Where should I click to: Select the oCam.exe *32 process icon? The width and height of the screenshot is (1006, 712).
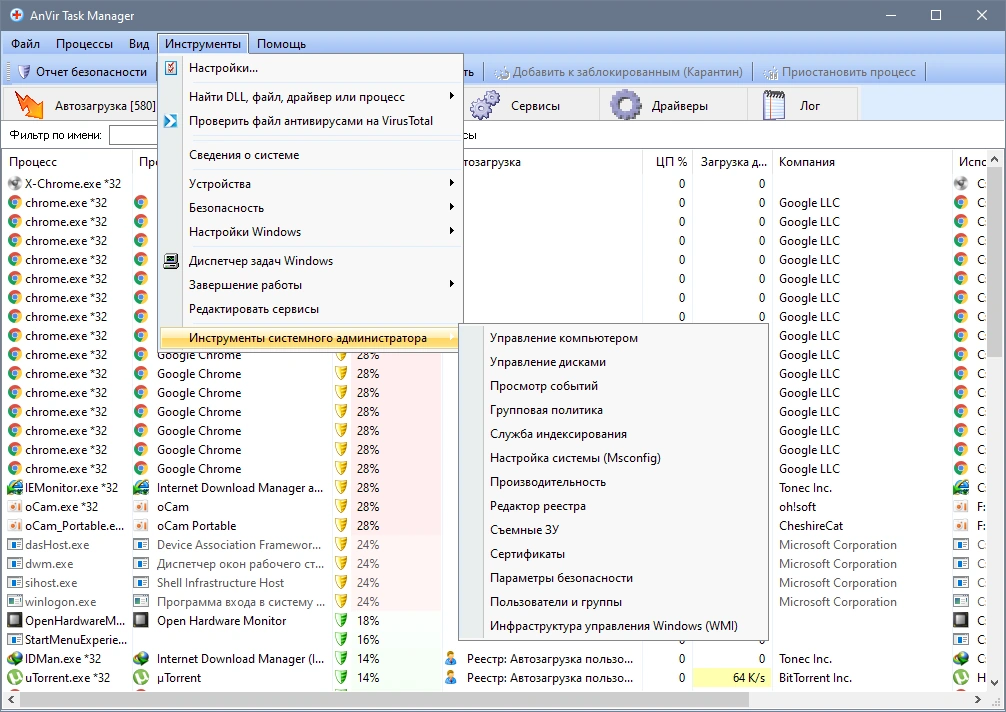tap(15, 507)
